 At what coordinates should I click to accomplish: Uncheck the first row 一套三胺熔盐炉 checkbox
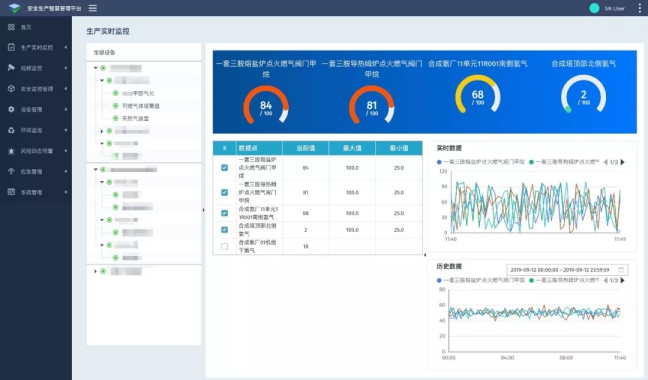[x=224, y=168]
